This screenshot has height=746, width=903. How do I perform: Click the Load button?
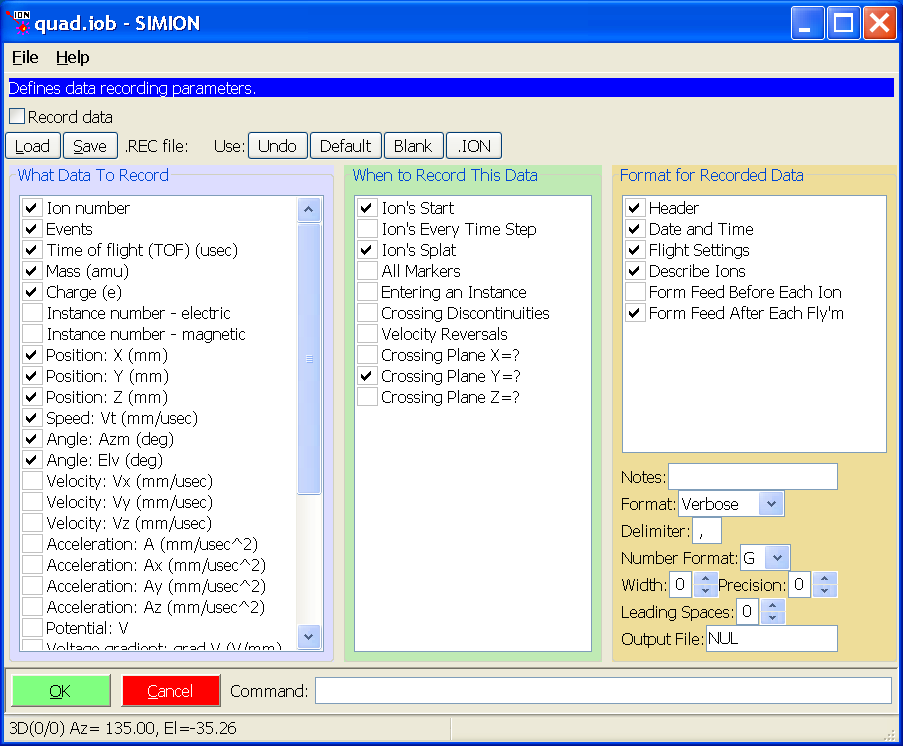(33, 146)
